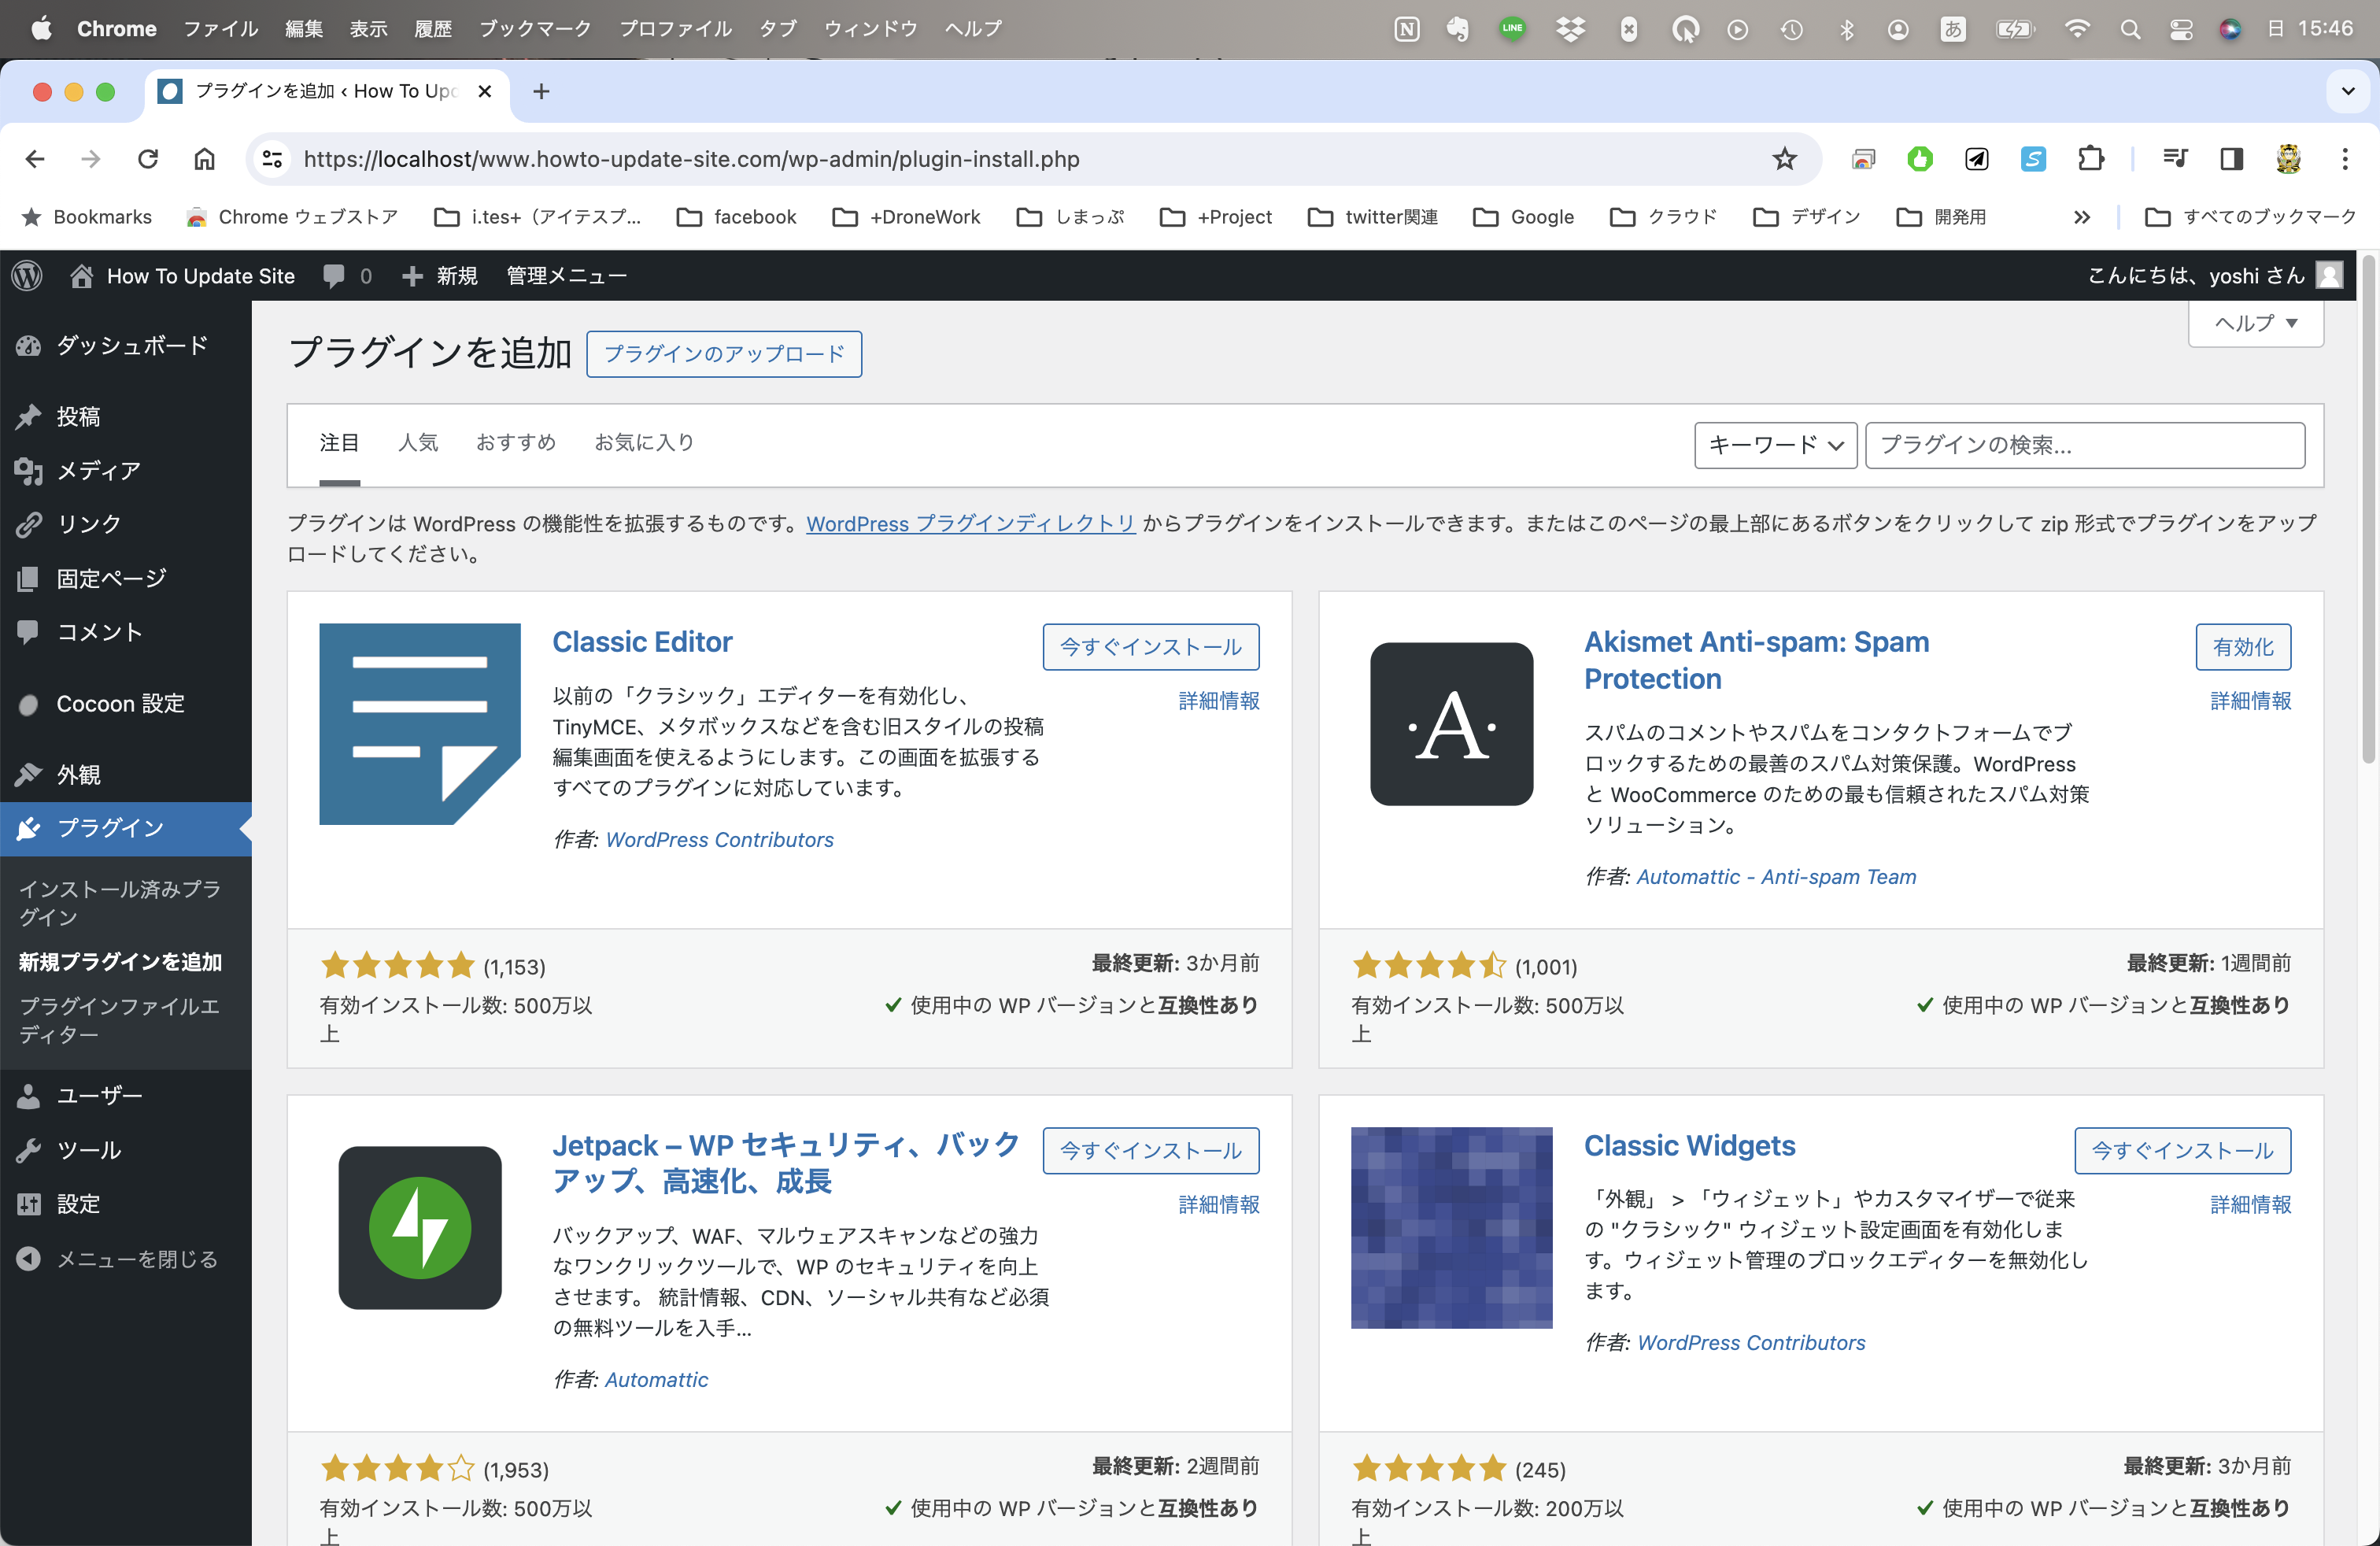Viewport: 2380px width, 1546px height.
Task: Switch to the 注目 tab
Action: tap(339, 442)
